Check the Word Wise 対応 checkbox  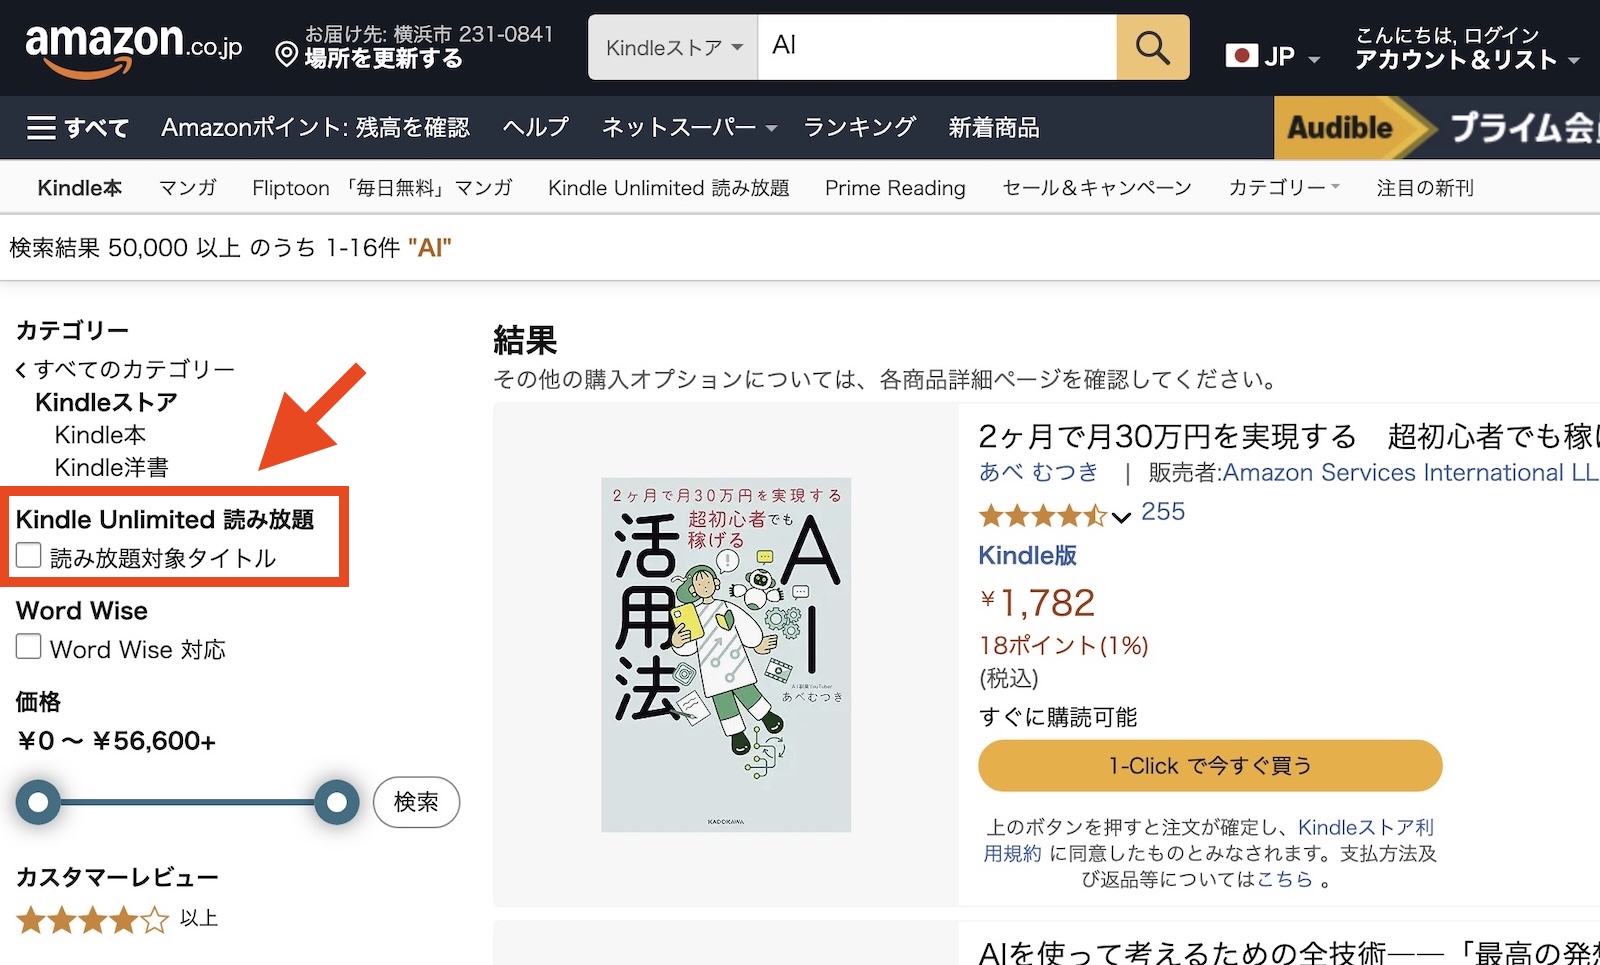click(x=29, y=647)
